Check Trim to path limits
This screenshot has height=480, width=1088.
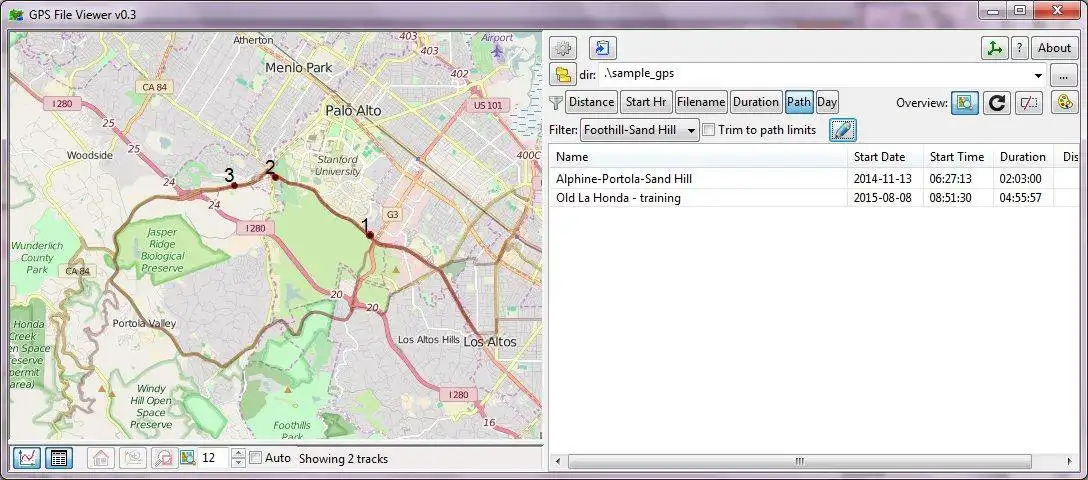(x=708, y=130)
